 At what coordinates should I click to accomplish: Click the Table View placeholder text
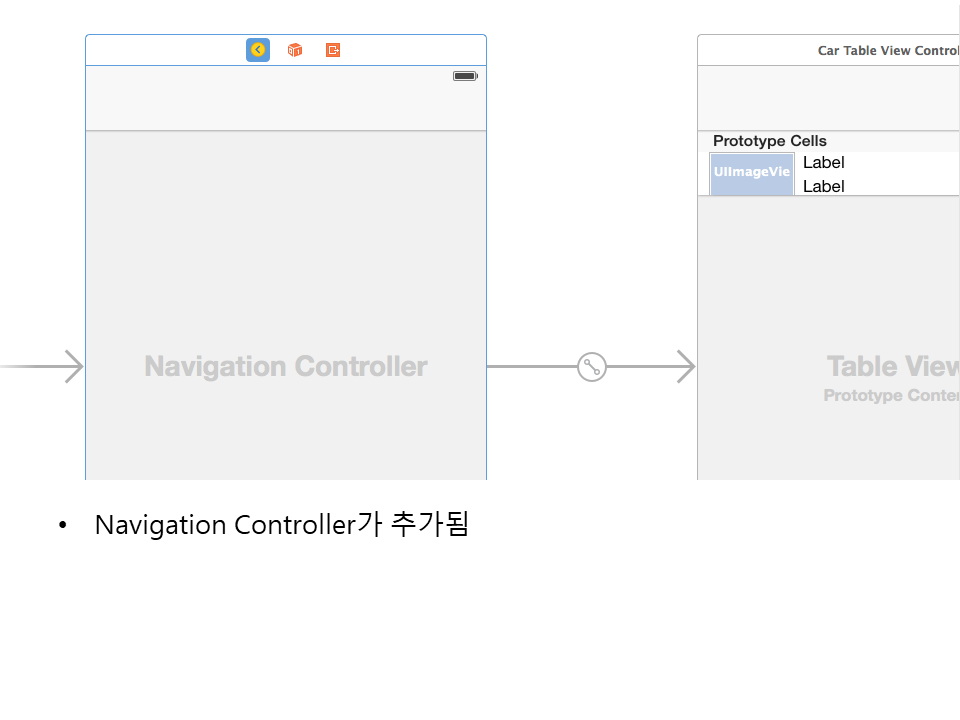click(892, 366)
